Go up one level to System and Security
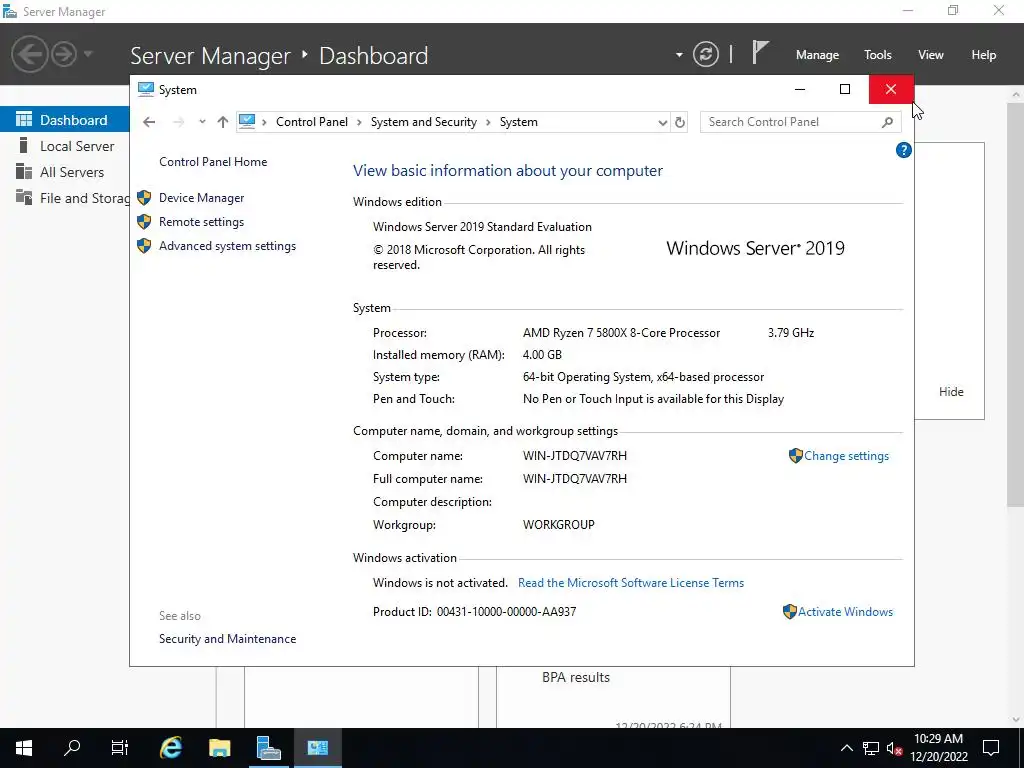1024x768 pixels. point(223,122)
